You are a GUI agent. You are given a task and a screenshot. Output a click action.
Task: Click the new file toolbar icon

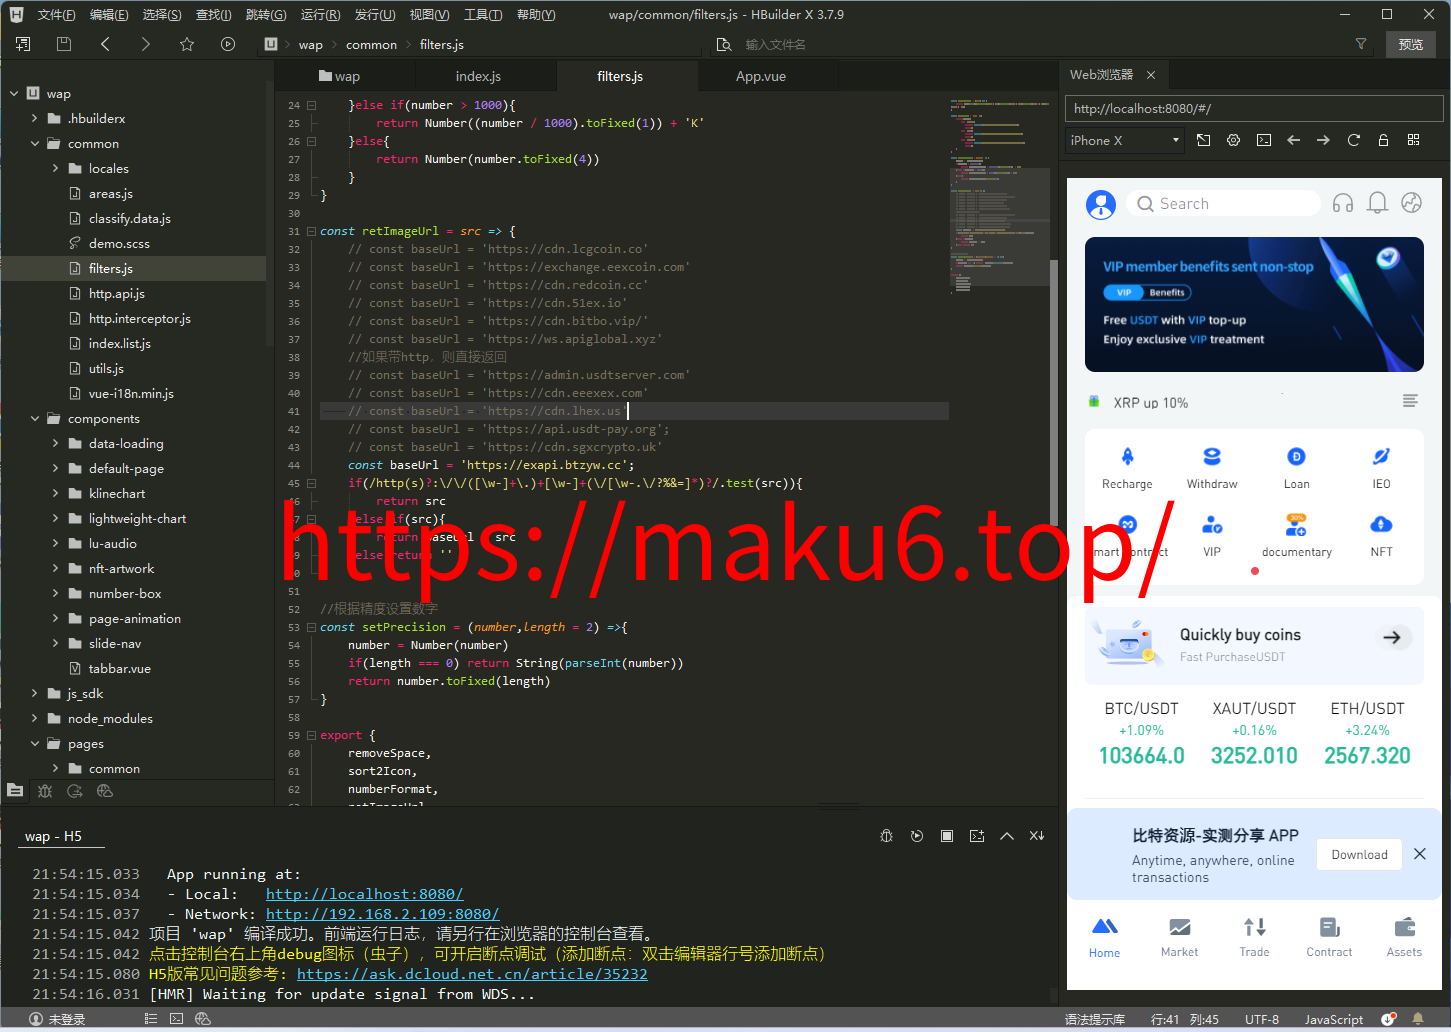pyautogui.click(x=23, y=44)
